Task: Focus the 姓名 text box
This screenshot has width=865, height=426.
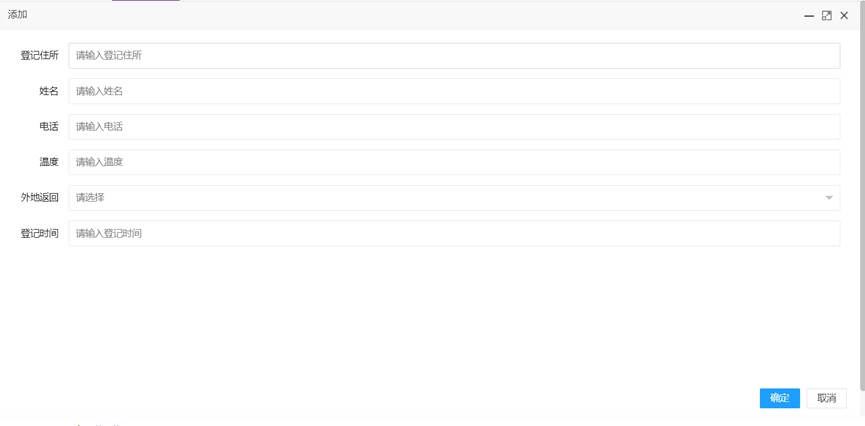Action: (x=454, y=91)
